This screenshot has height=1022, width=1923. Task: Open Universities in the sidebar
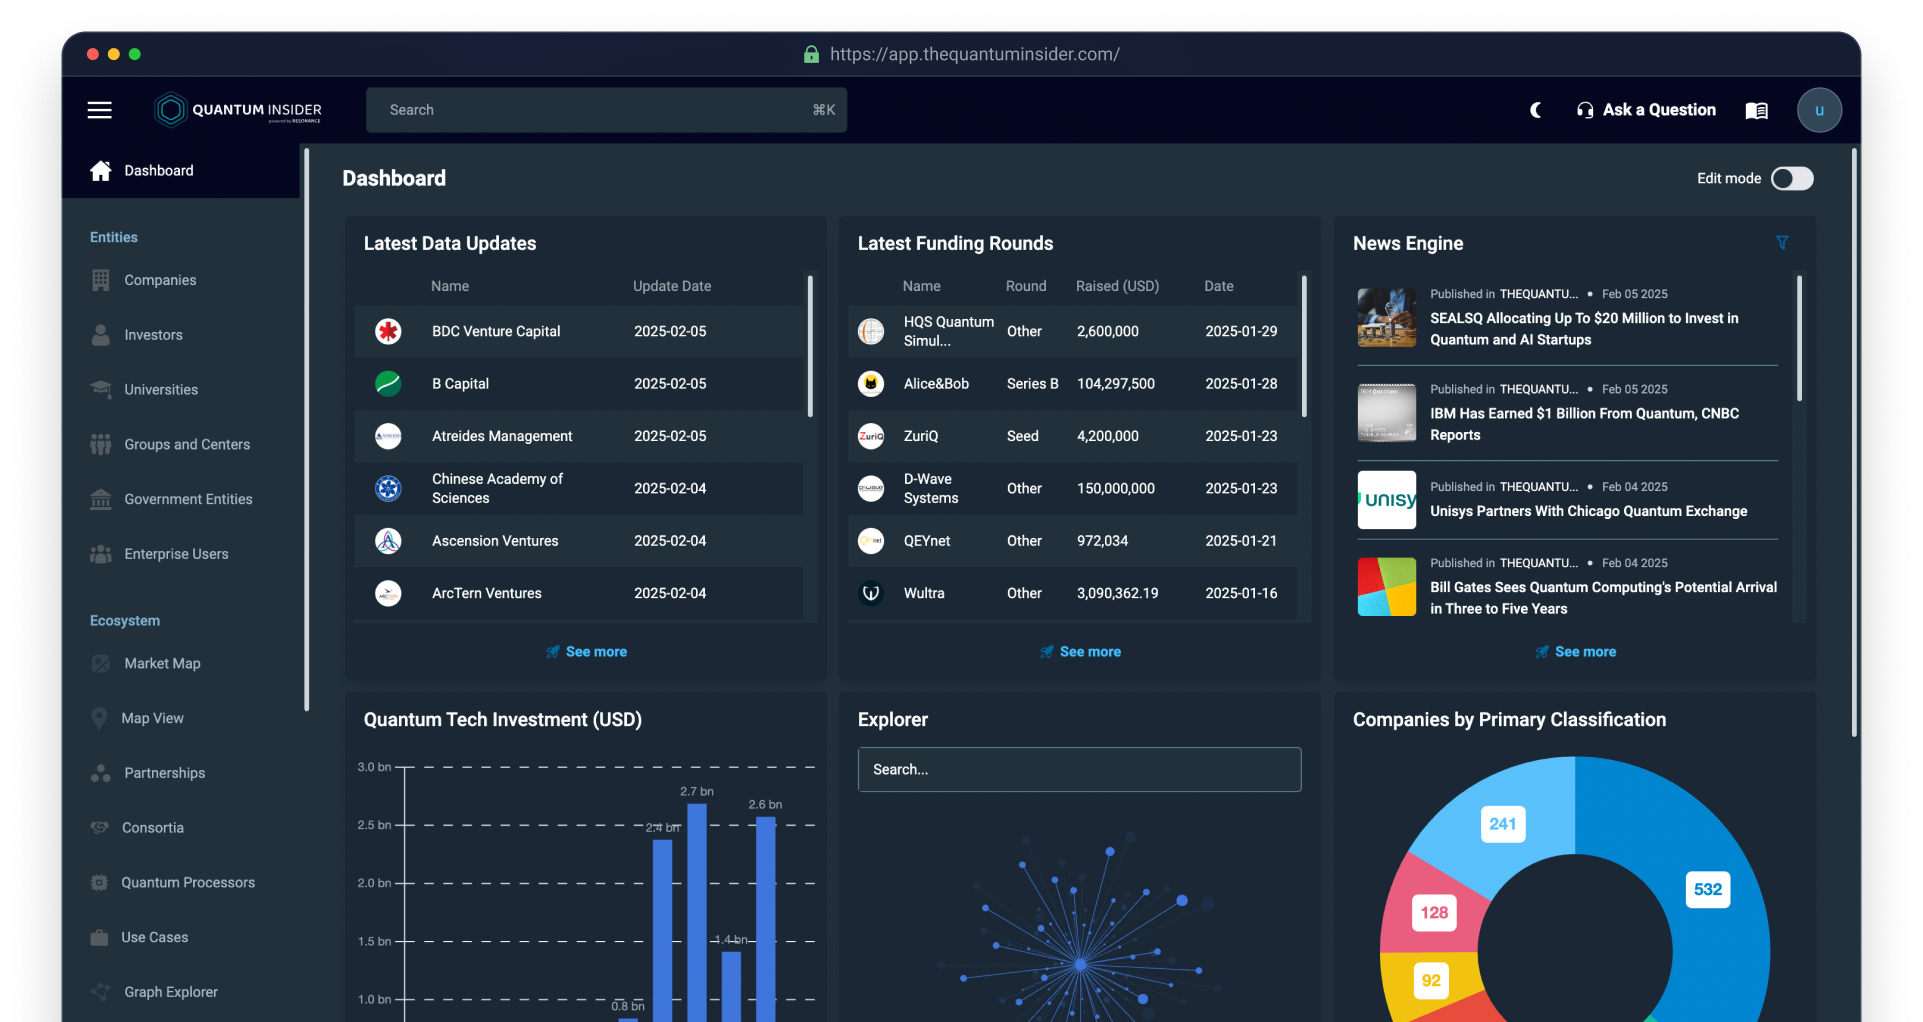point(161,389)
